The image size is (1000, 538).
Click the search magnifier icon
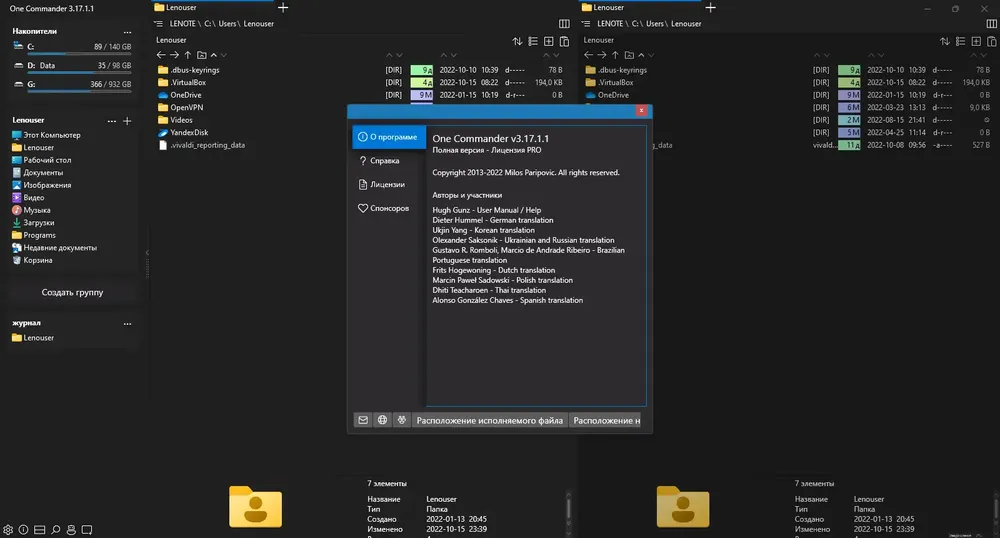click(55, 530)
